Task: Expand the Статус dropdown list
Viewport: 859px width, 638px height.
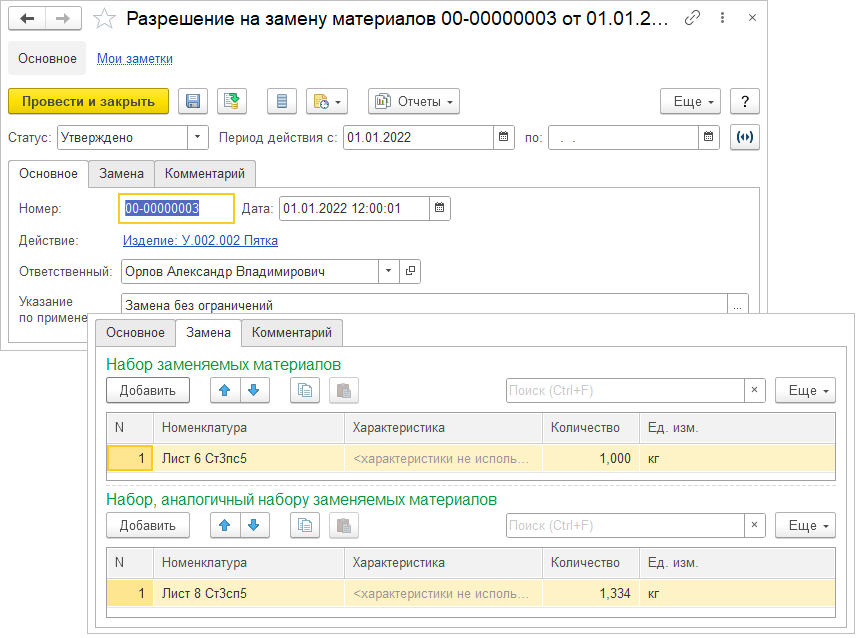Action: pos(198,137)
